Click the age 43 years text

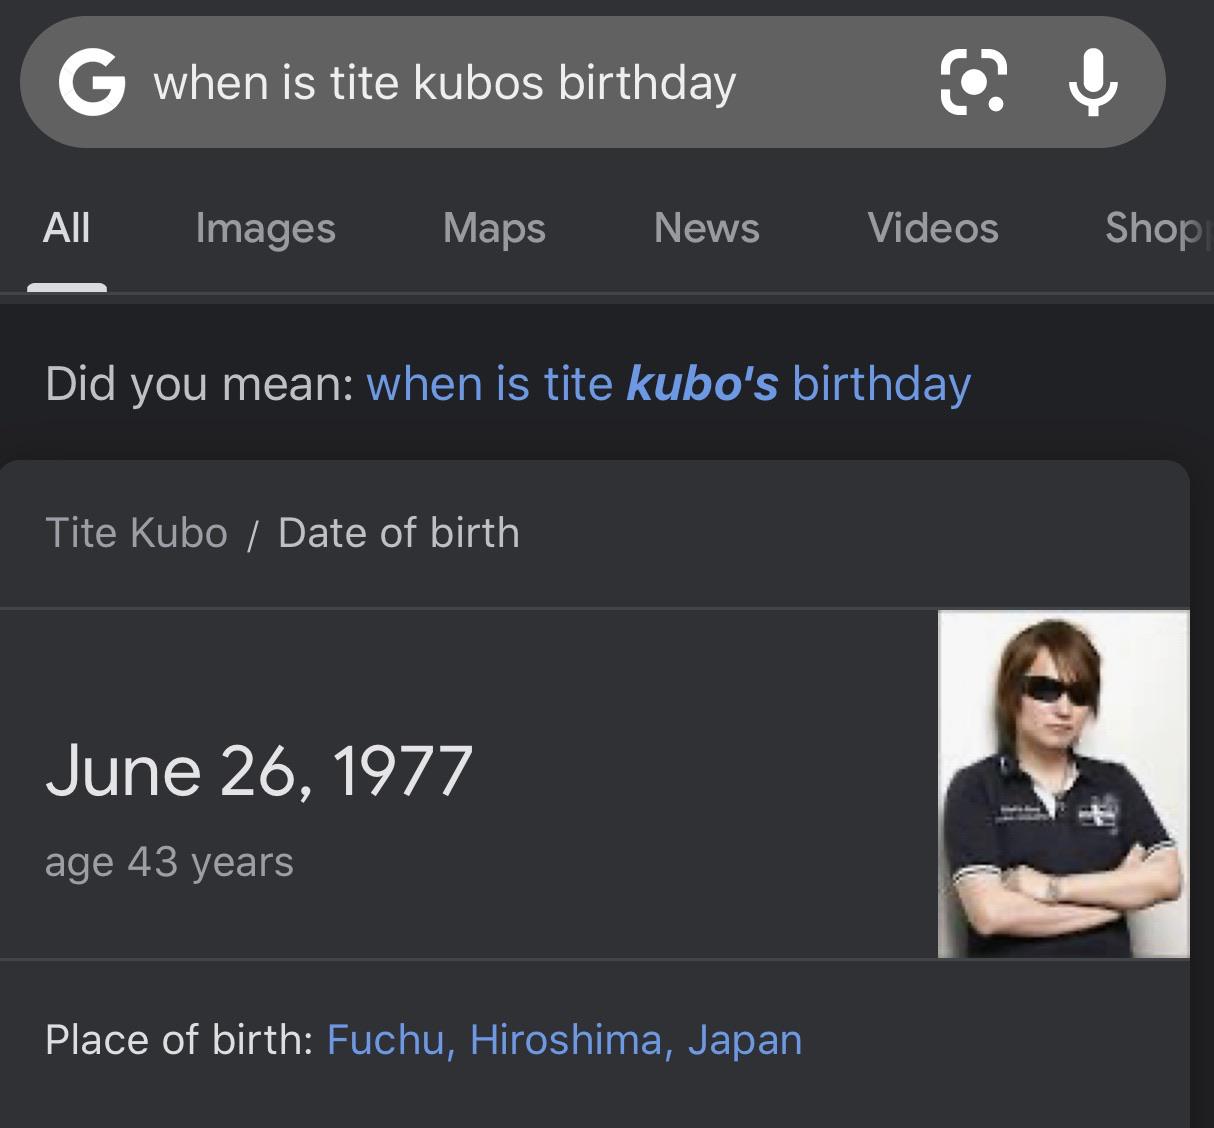[x=169, y=860]
